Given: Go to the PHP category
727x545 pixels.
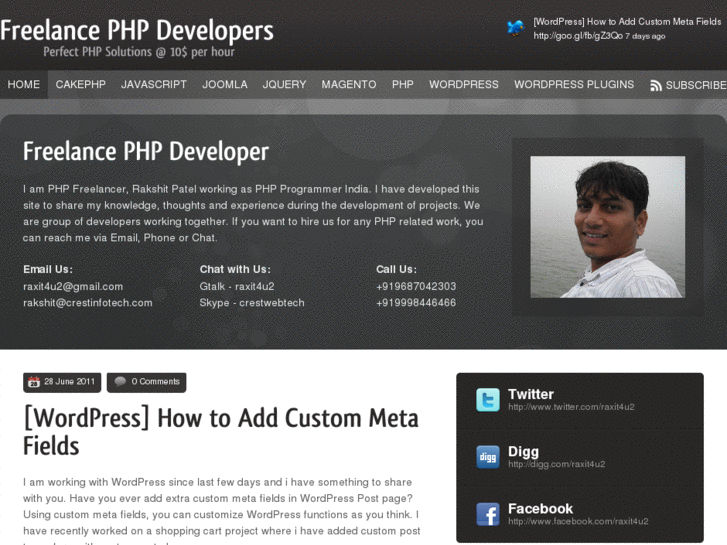Looking at the screenshot, I should 402,84.
